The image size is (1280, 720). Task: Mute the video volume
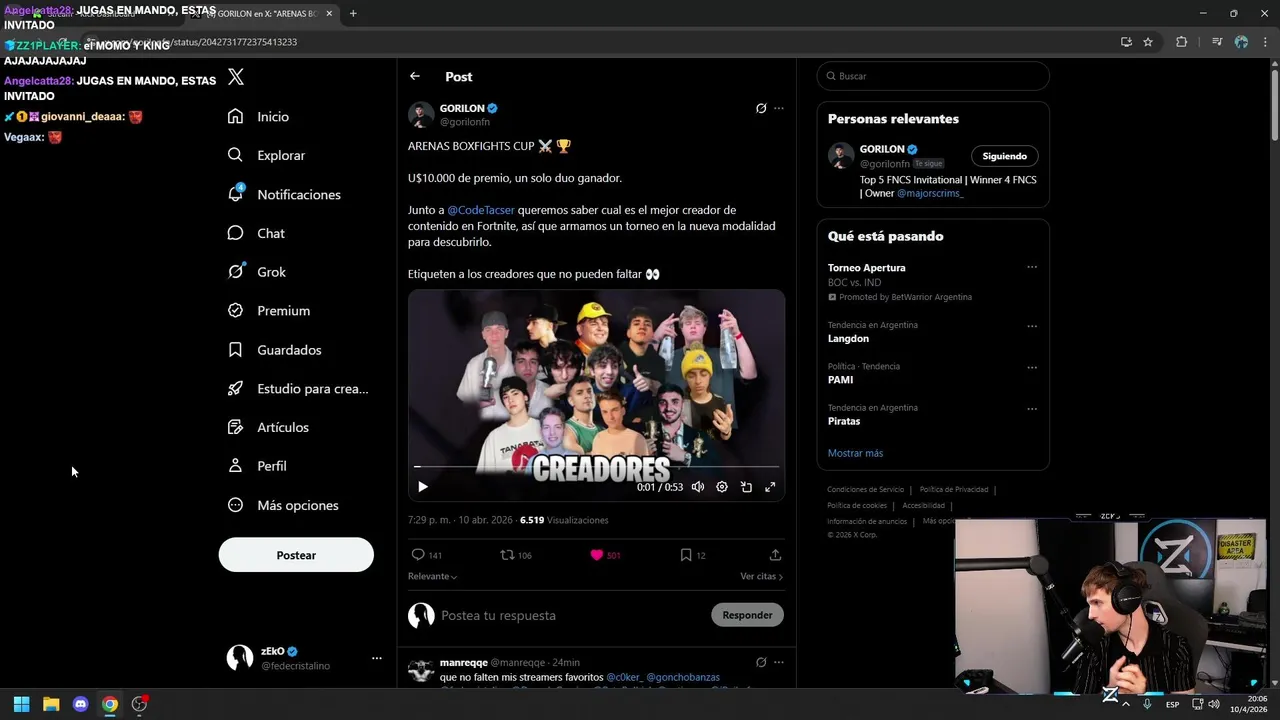point(698,487)
